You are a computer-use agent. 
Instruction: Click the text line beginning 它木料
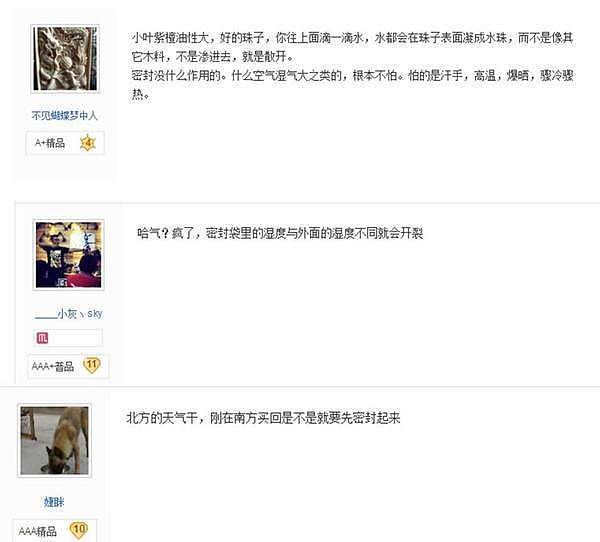point(213,57)
